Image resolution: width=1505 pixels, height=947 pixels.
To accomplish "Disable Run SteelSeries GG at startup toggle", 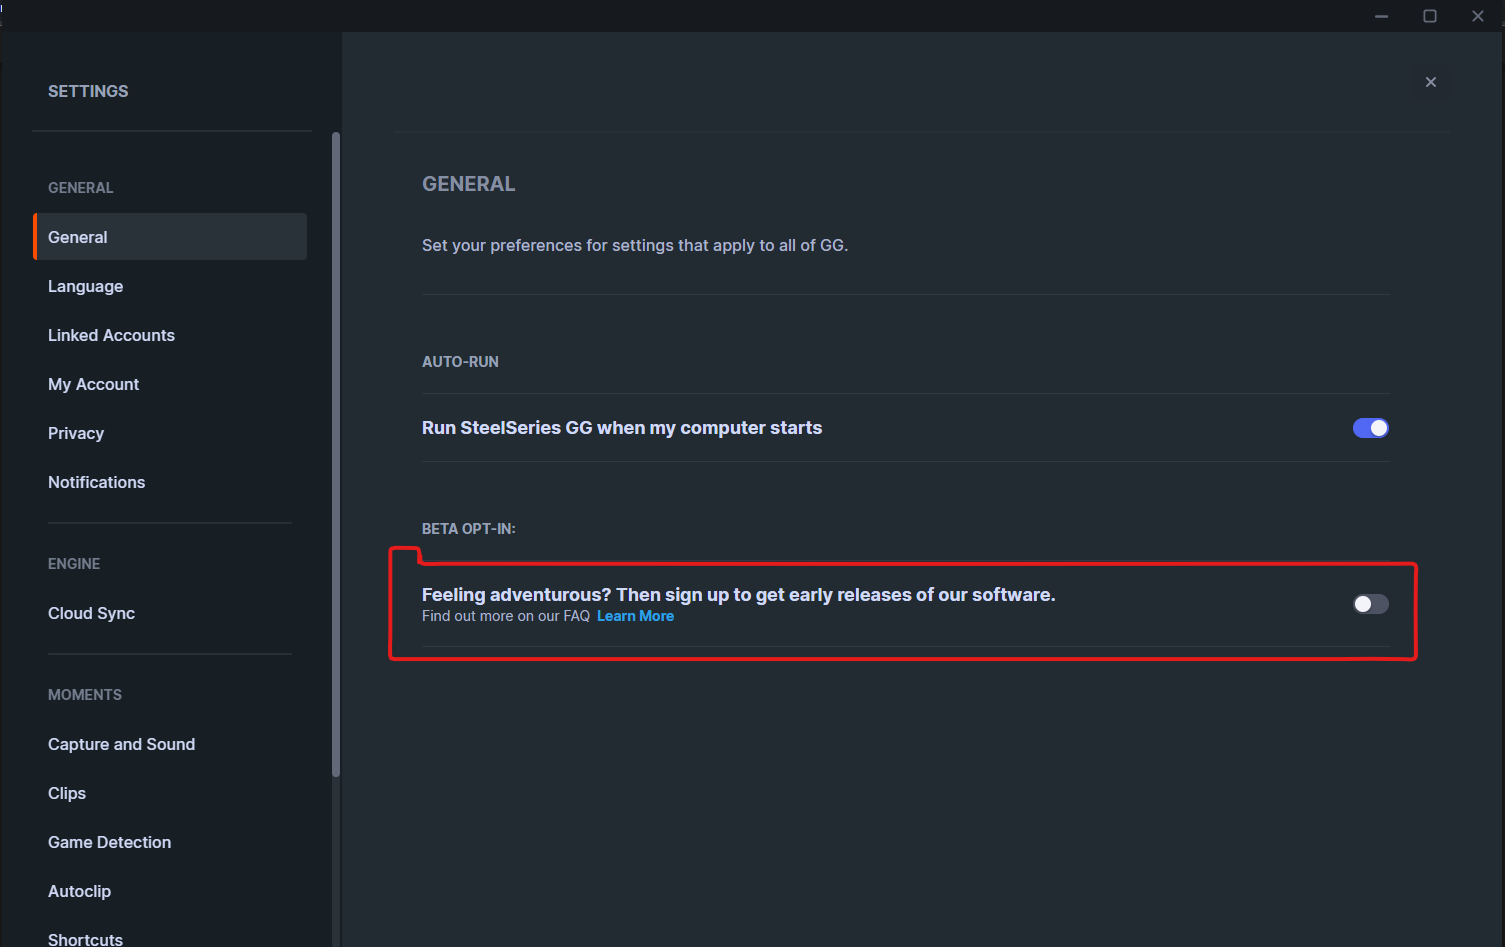I will pyautogui.click(x=1370, y=428).
